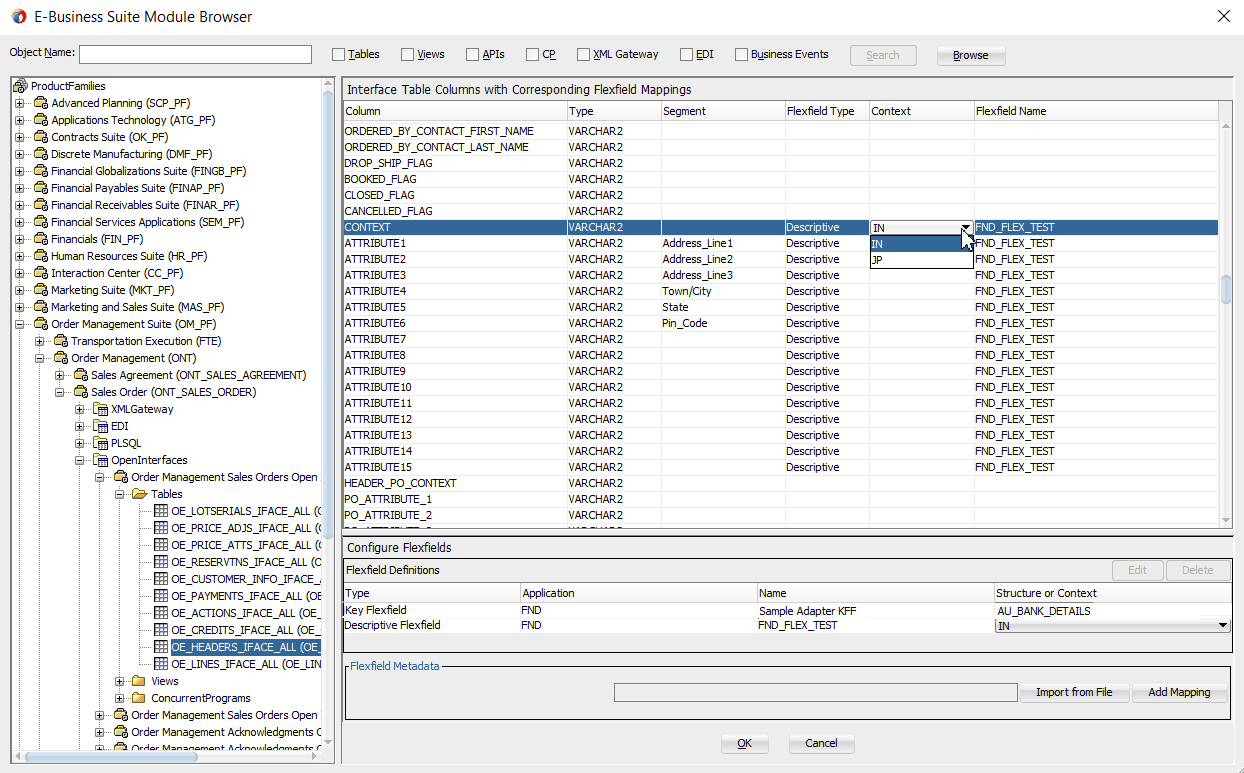
Task: Choose JP from the context dropdown list
Action: (x=921, y=260)
